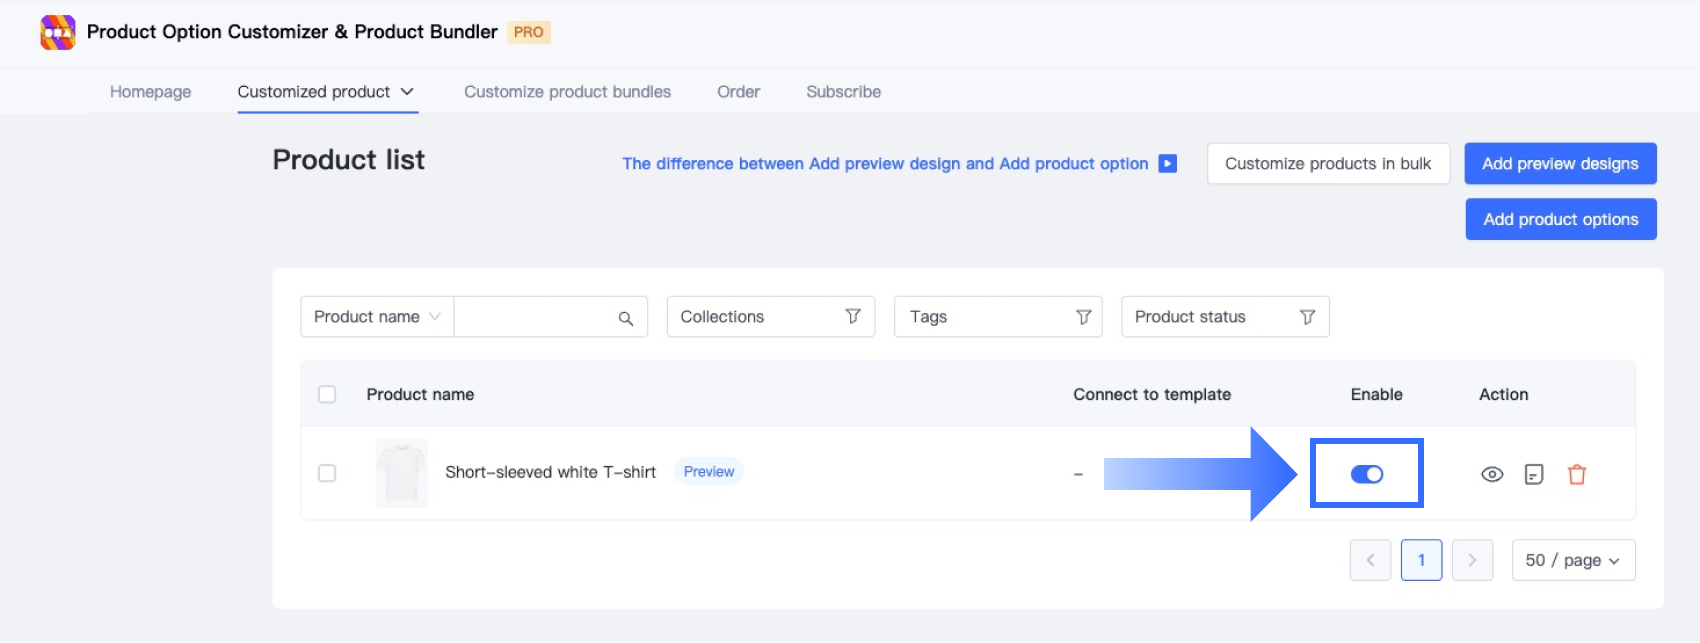
Task: Expand the Product status filter
Action: pyautogui.click(x=1225, y=317)
